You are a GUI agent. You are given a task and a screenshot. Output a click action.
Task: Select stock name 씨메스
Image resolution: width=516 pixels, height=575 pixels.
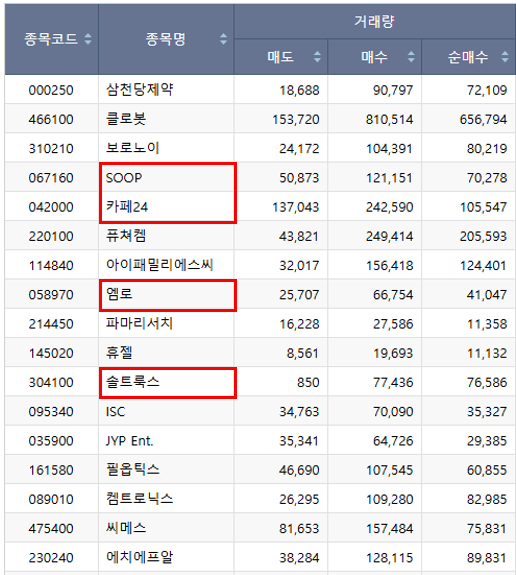coord(126,528)
